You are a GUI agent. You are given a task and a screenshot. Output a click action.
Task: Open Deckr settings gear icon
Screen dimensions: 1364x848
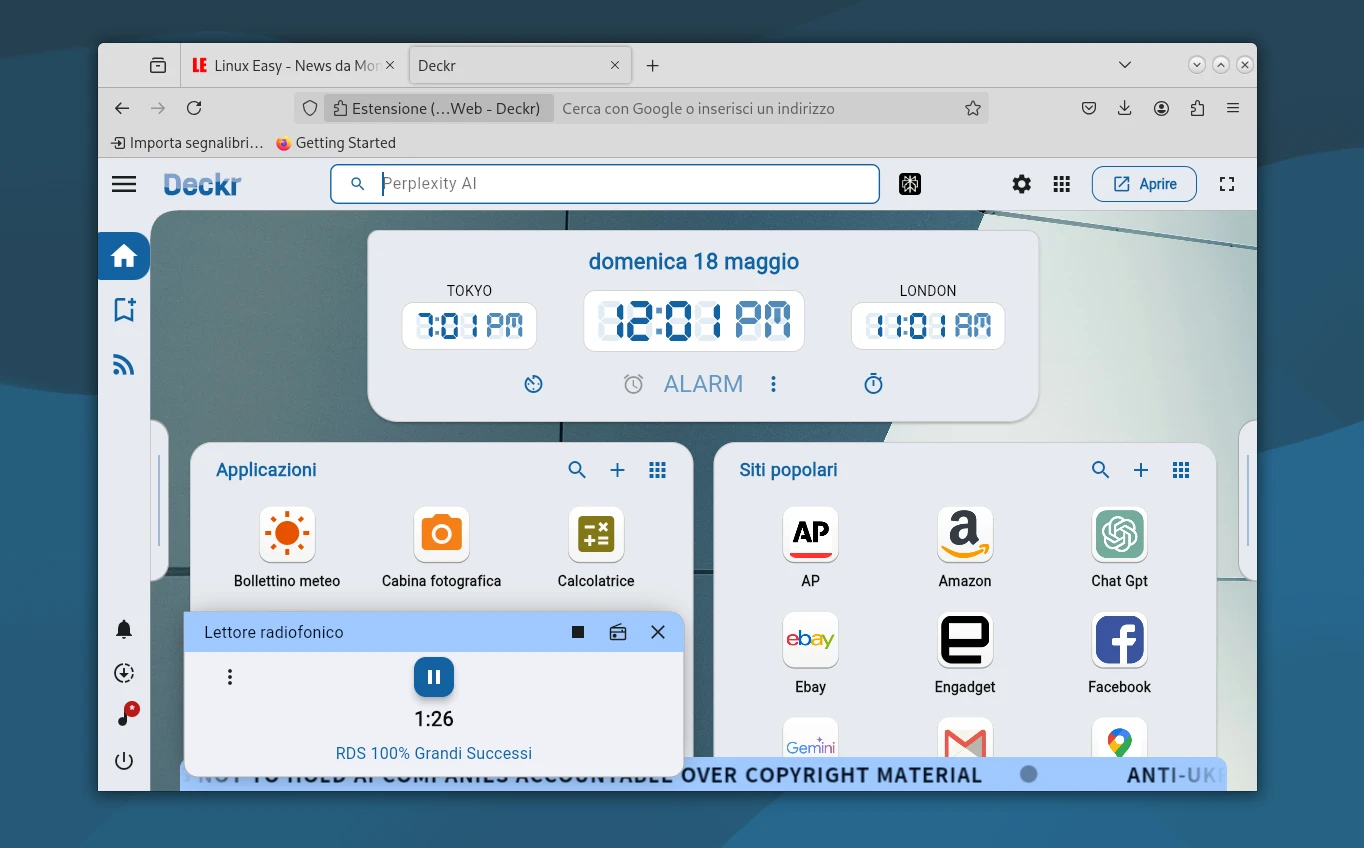pyautogui.click(x=1021, y=184)
